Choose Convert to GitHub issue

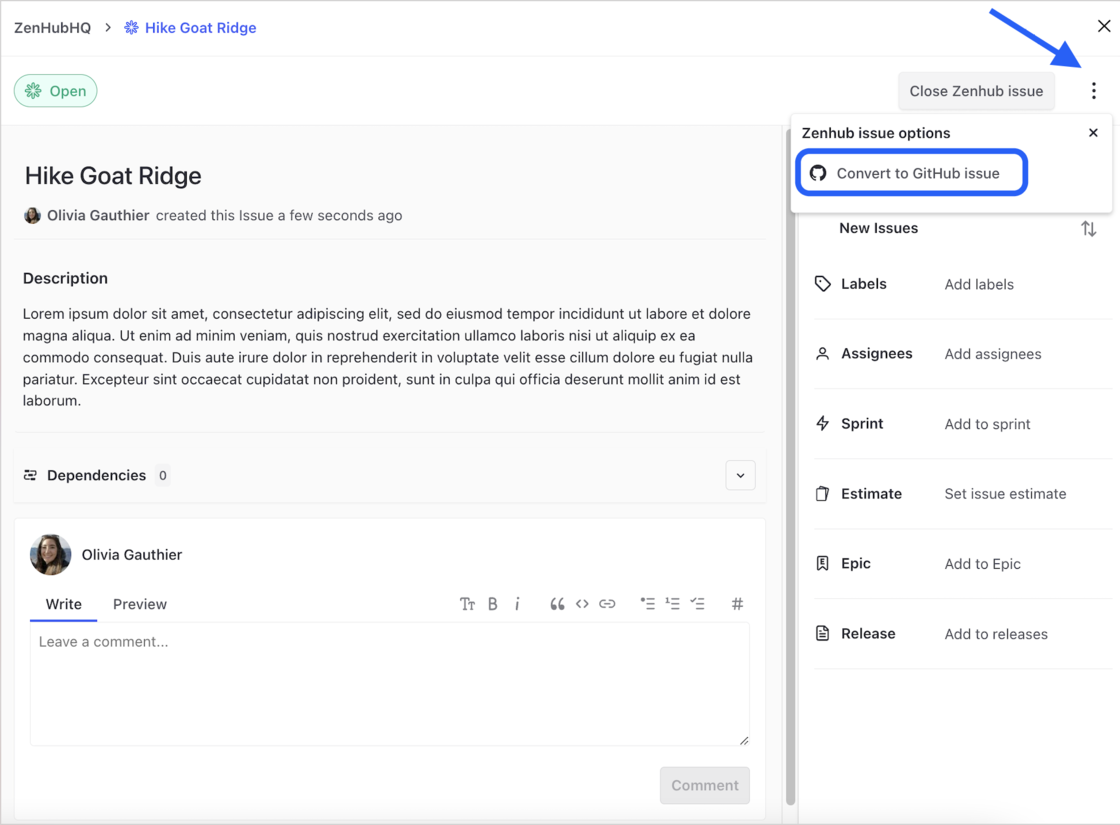(x=911, y=172)
